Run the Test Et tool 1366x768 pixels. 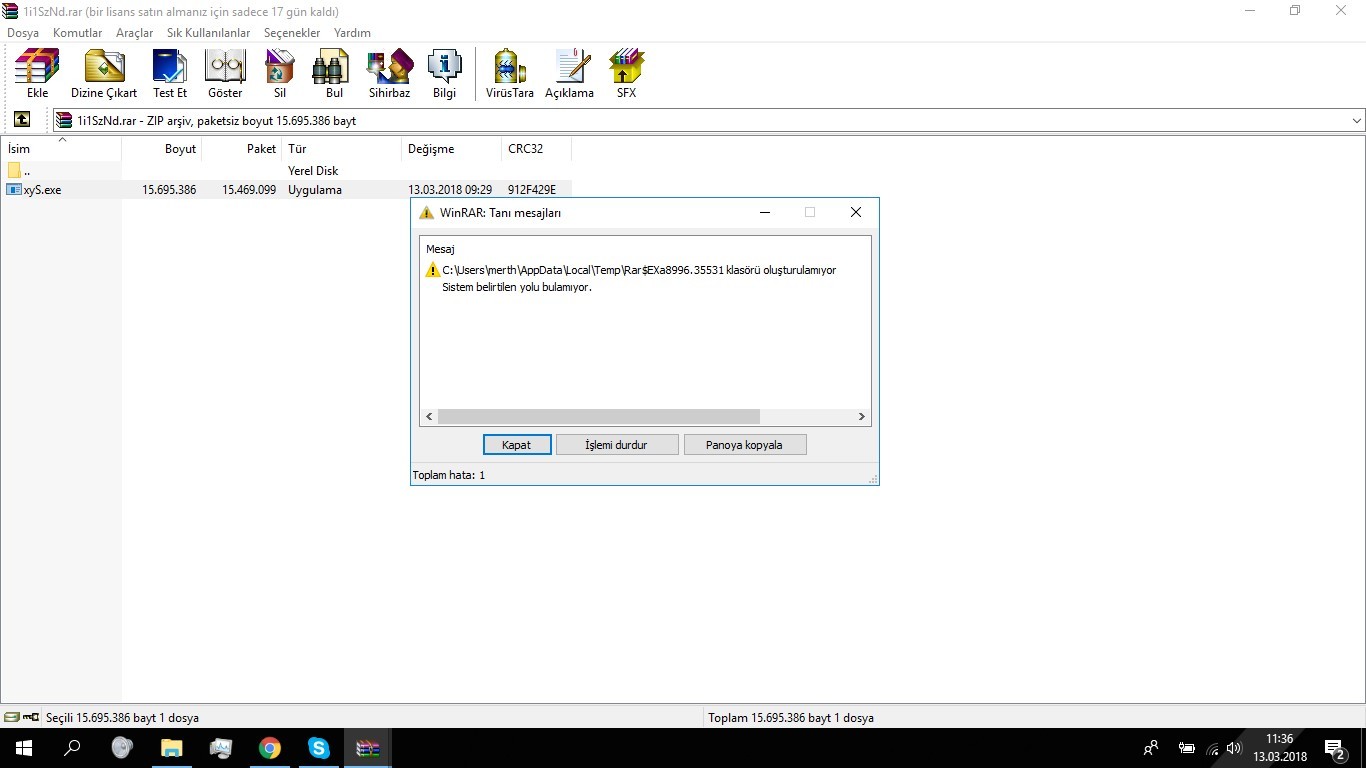[170, 73]
